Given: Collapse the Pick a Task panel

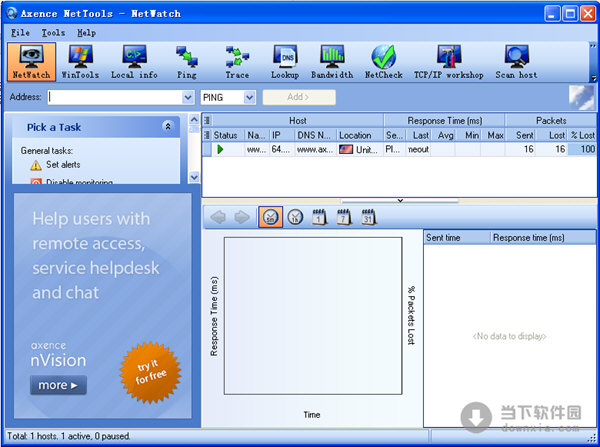Looking at the screenshot, I should point(168,126).
